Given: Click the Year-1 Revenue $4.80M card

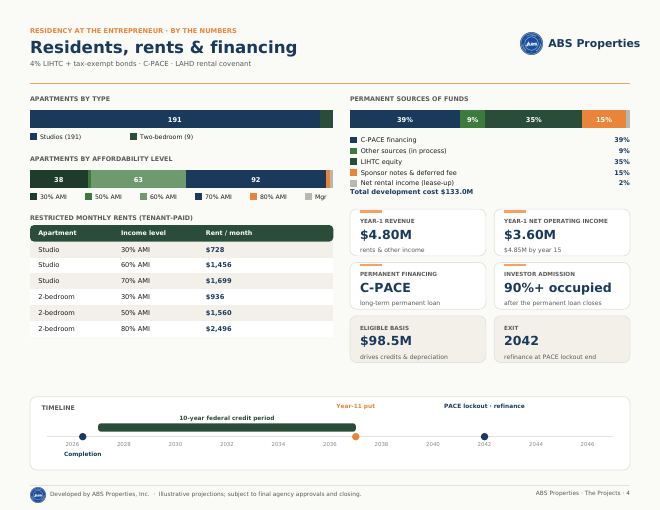Looking at the screenshot, I should point(418,233).
